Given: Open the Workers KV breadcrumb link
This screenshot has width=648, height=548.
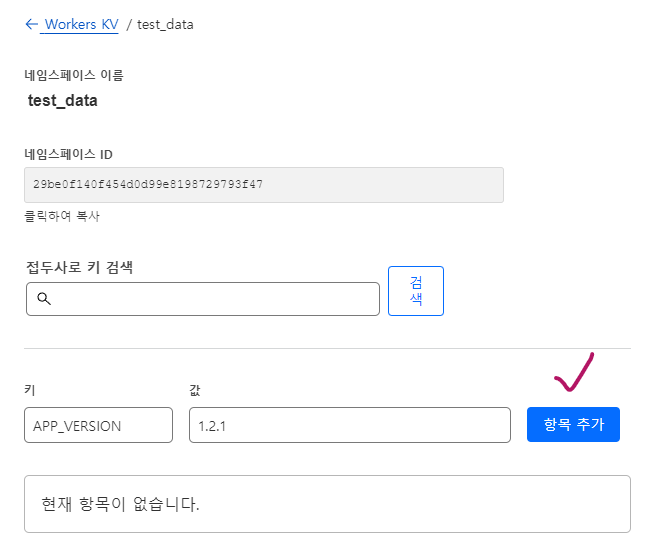Looking at the screenshot, I should [81, 24].
